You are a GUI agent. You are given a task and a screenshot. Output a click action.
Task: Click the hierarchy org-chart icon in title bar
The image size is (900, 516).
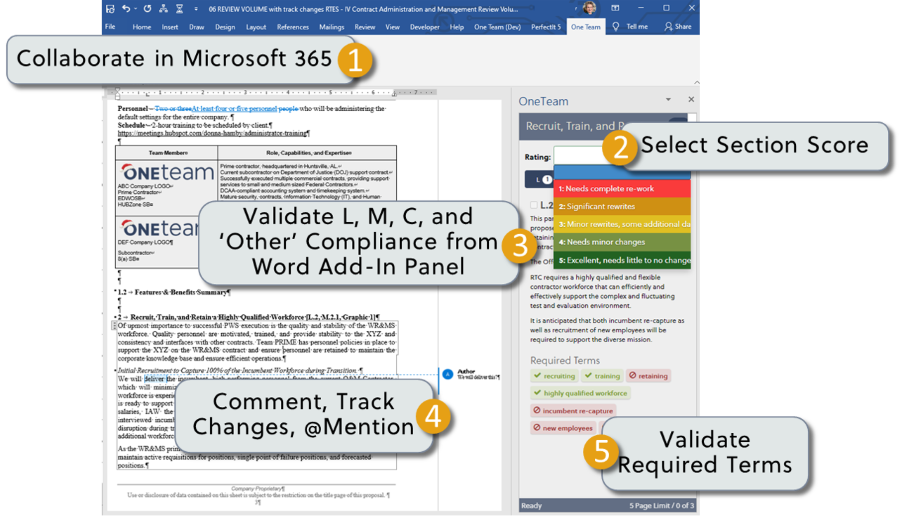(x=164, y=9)
